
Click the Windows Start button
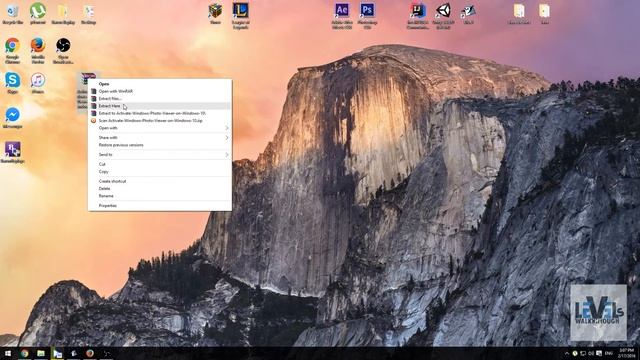tap(8, 353)
